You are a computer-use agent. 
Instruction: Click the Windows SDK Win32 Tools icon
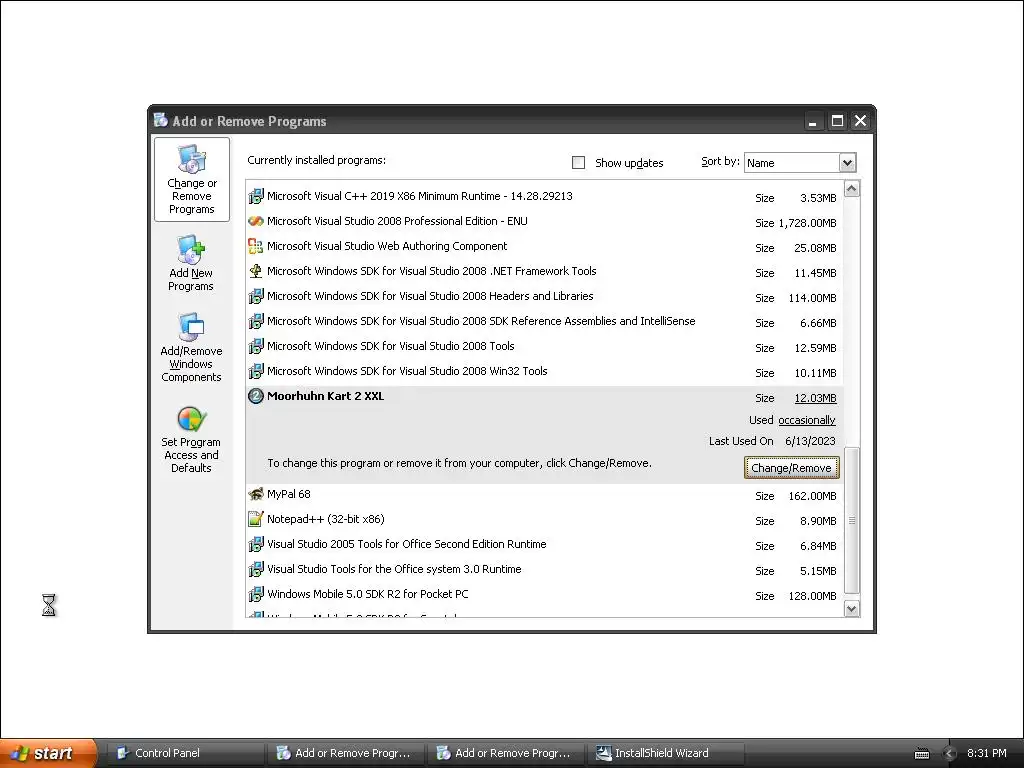(x=256, y=372)
